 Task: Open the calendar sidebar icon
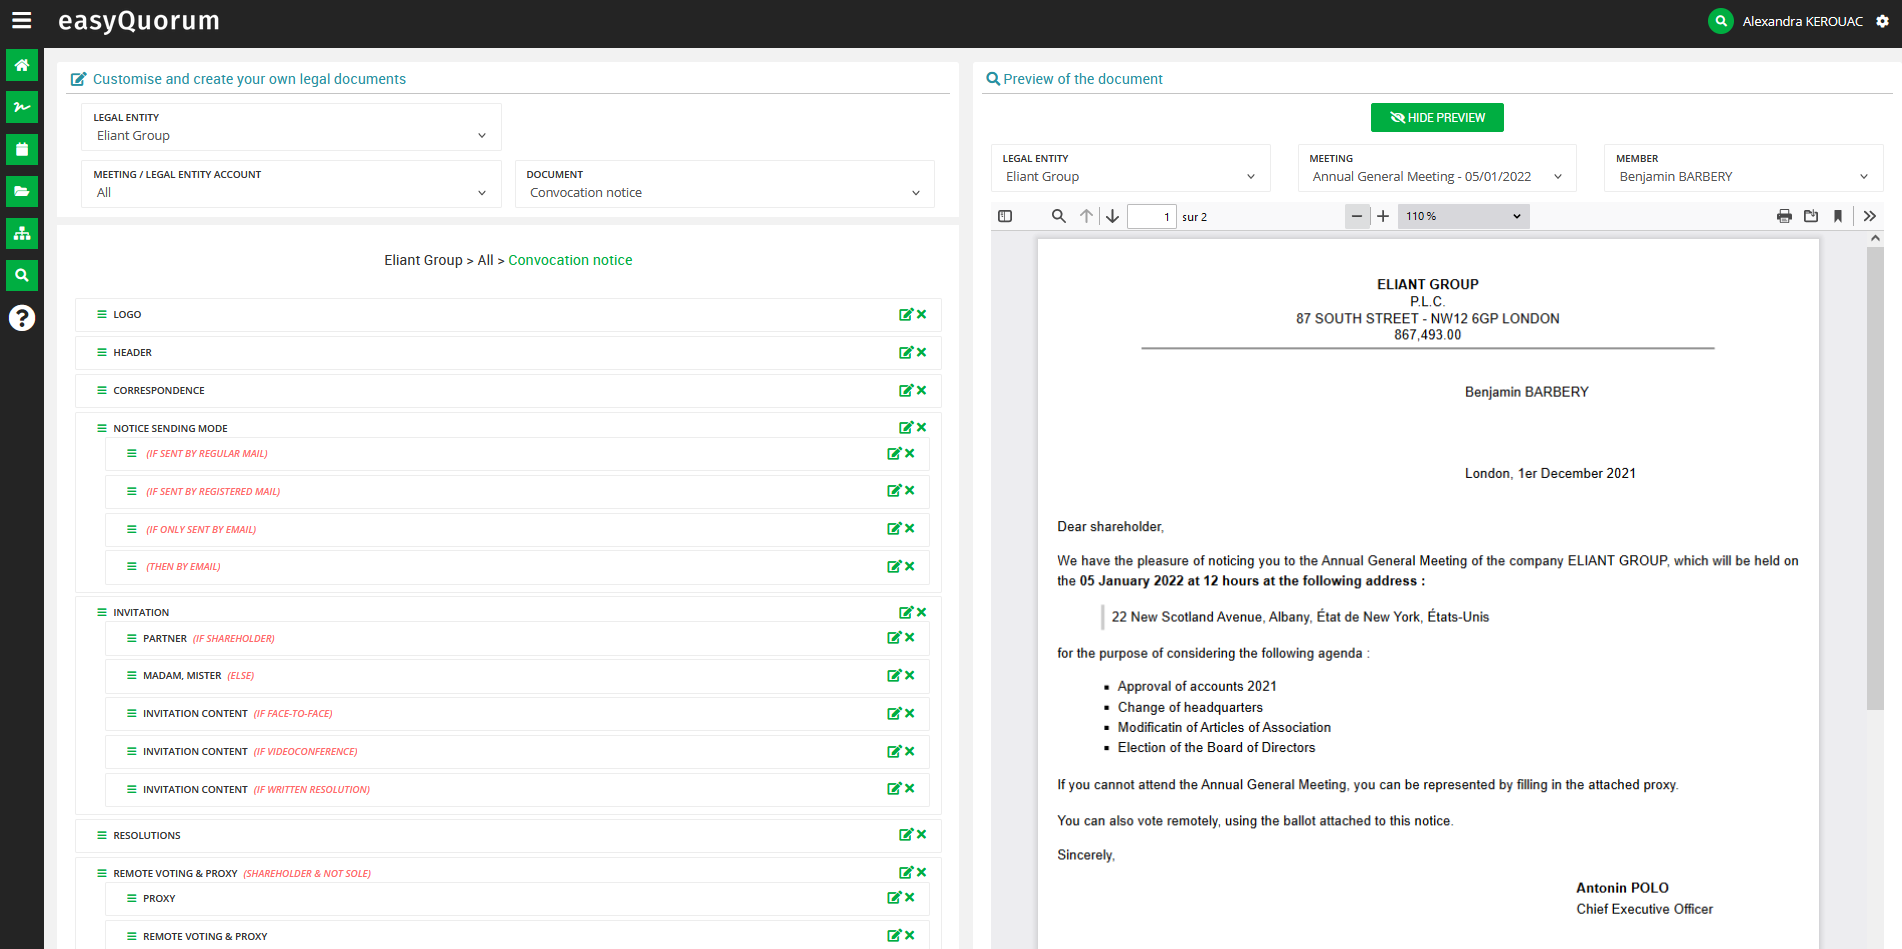pos(22,149)
